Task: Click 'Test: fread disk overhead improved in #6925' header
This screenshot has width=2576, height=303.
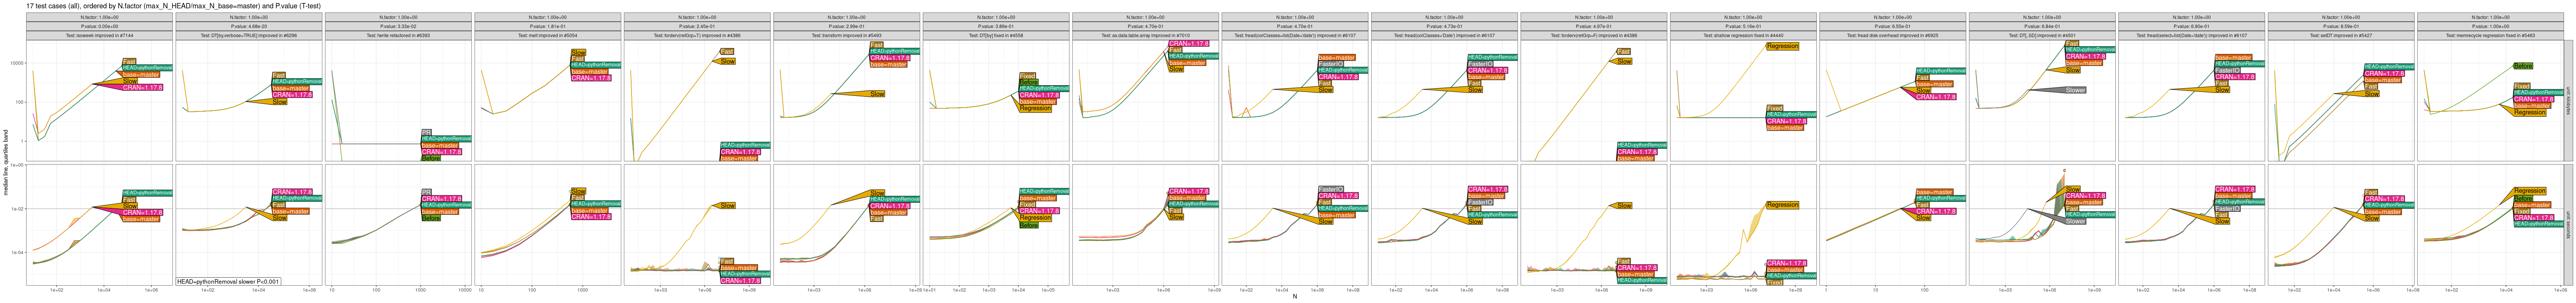Action: 1892,35
